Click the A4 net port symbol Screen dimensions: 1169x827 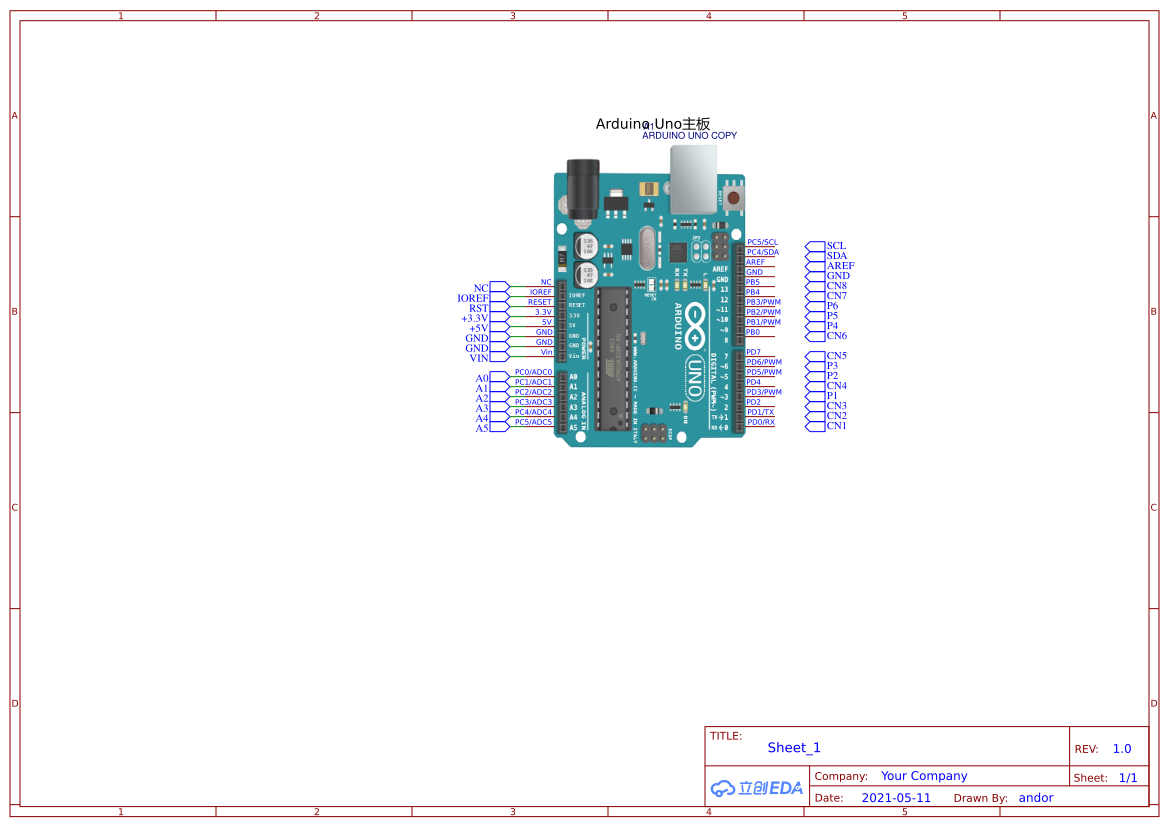click(500, 418)
